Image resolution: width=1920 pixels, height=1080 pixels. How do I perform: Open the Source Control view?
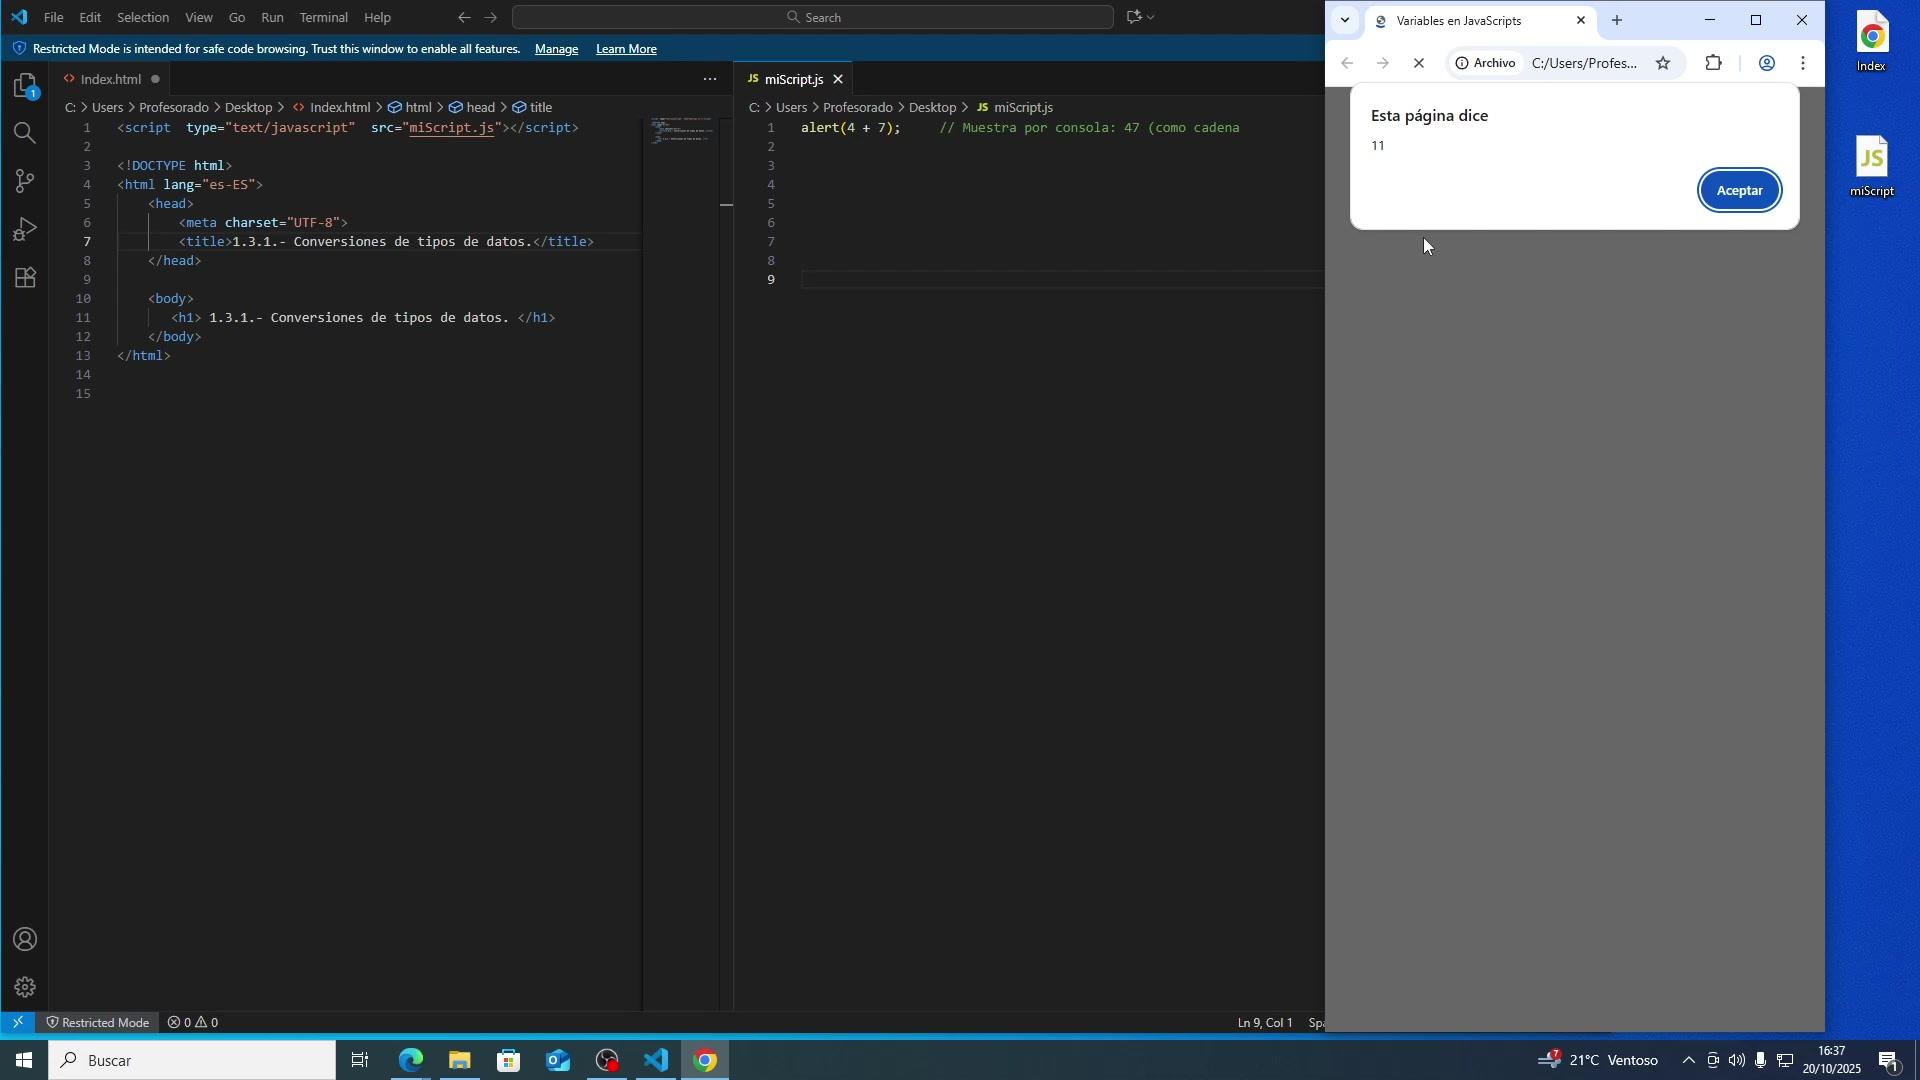pos(25,181)
